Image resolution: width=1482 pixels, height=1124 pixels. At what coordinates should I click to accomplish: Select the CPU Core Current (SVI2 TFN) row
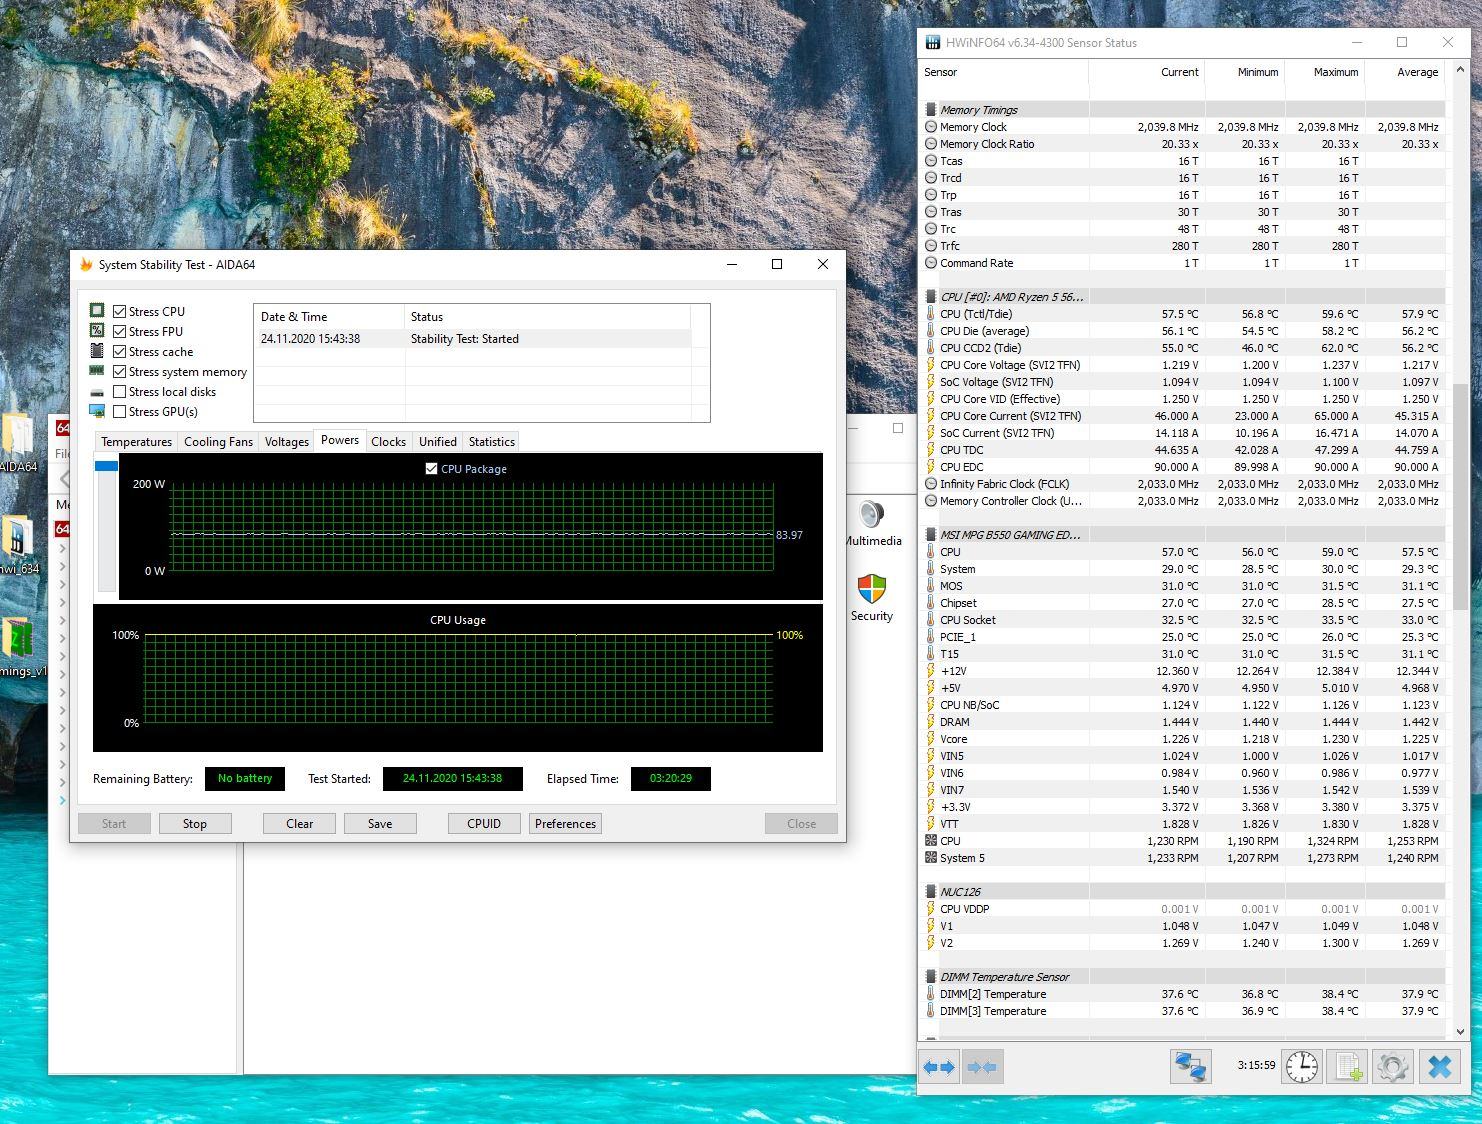(1183, 416)
